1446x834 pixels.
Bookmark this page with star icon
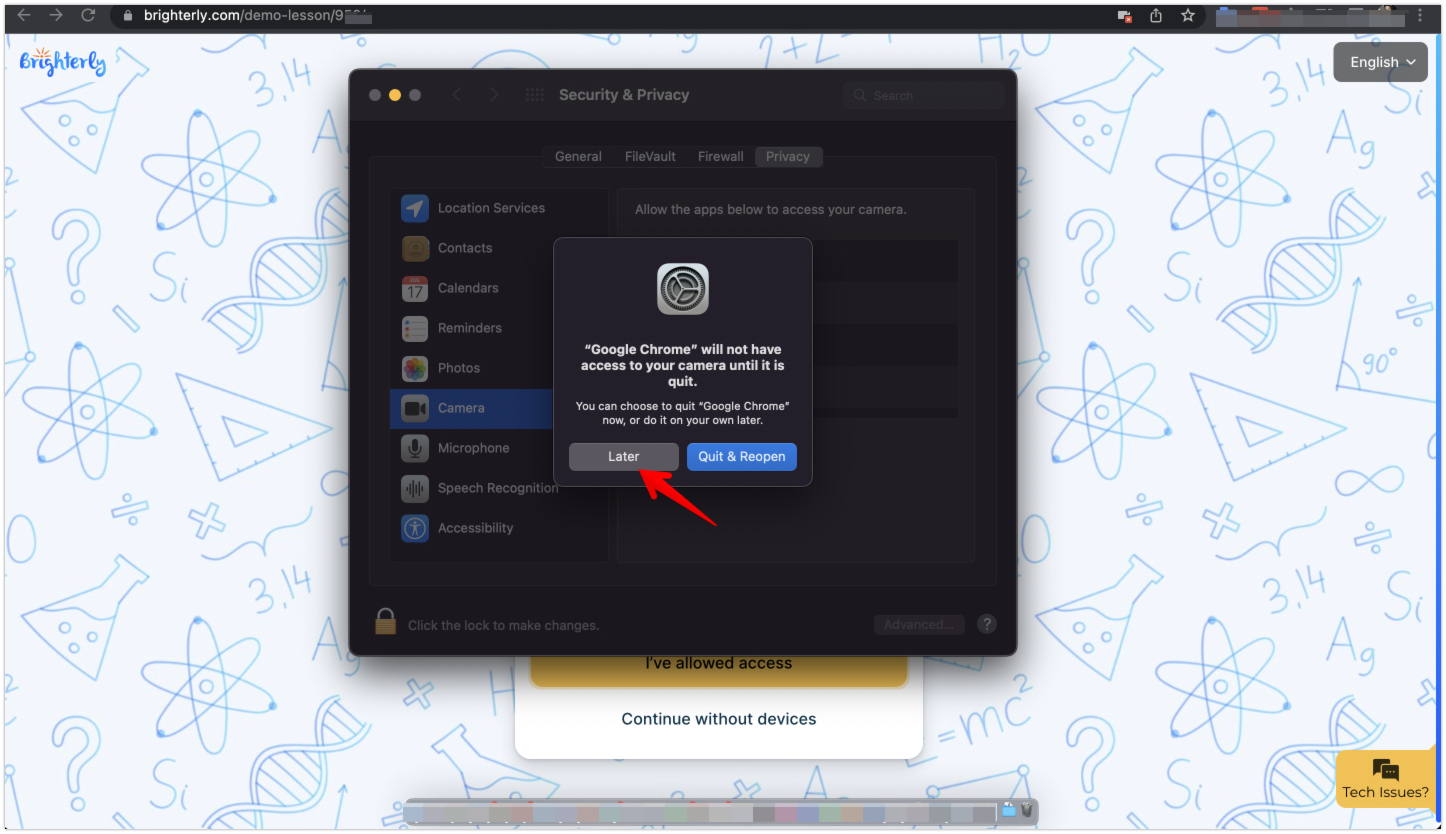(x=1188, y=16)
